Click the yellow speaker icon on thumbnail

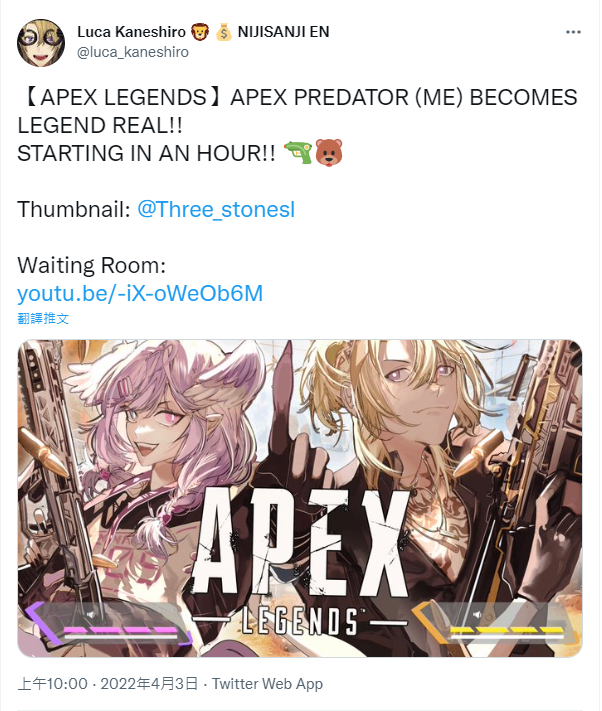[477, 614]
